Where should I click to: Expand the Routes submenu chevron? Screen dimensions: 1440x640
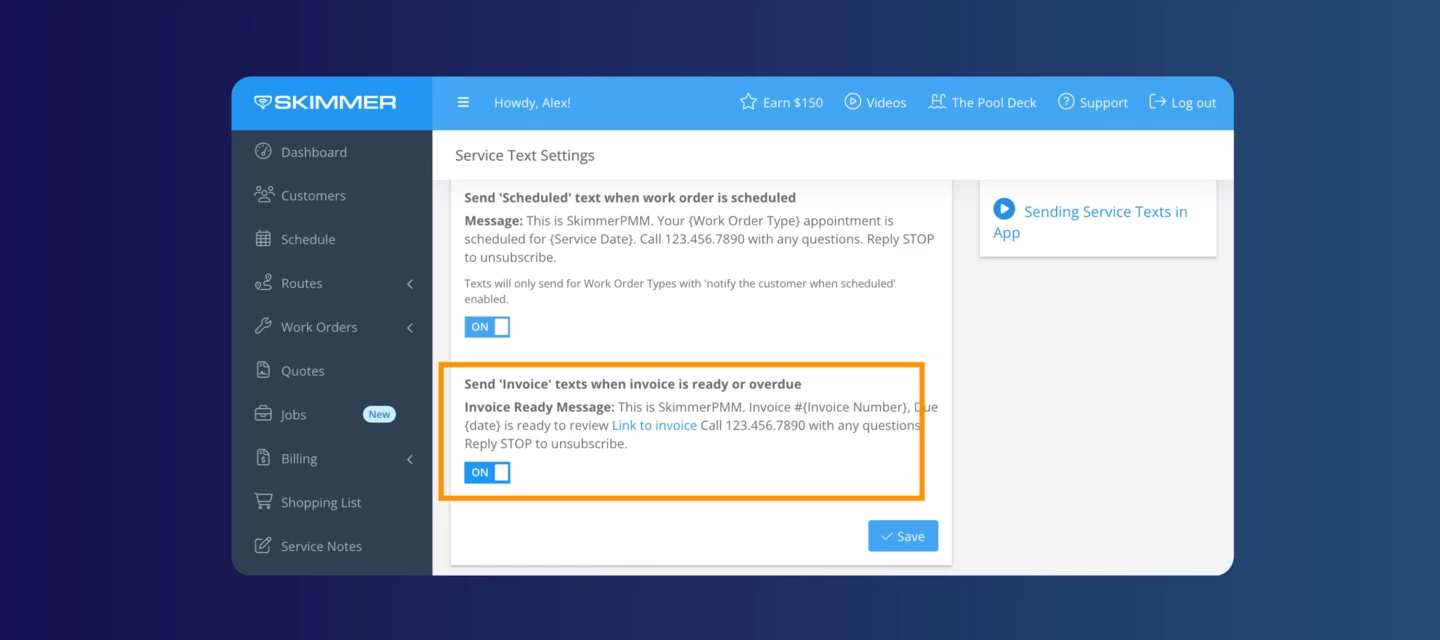410,284
